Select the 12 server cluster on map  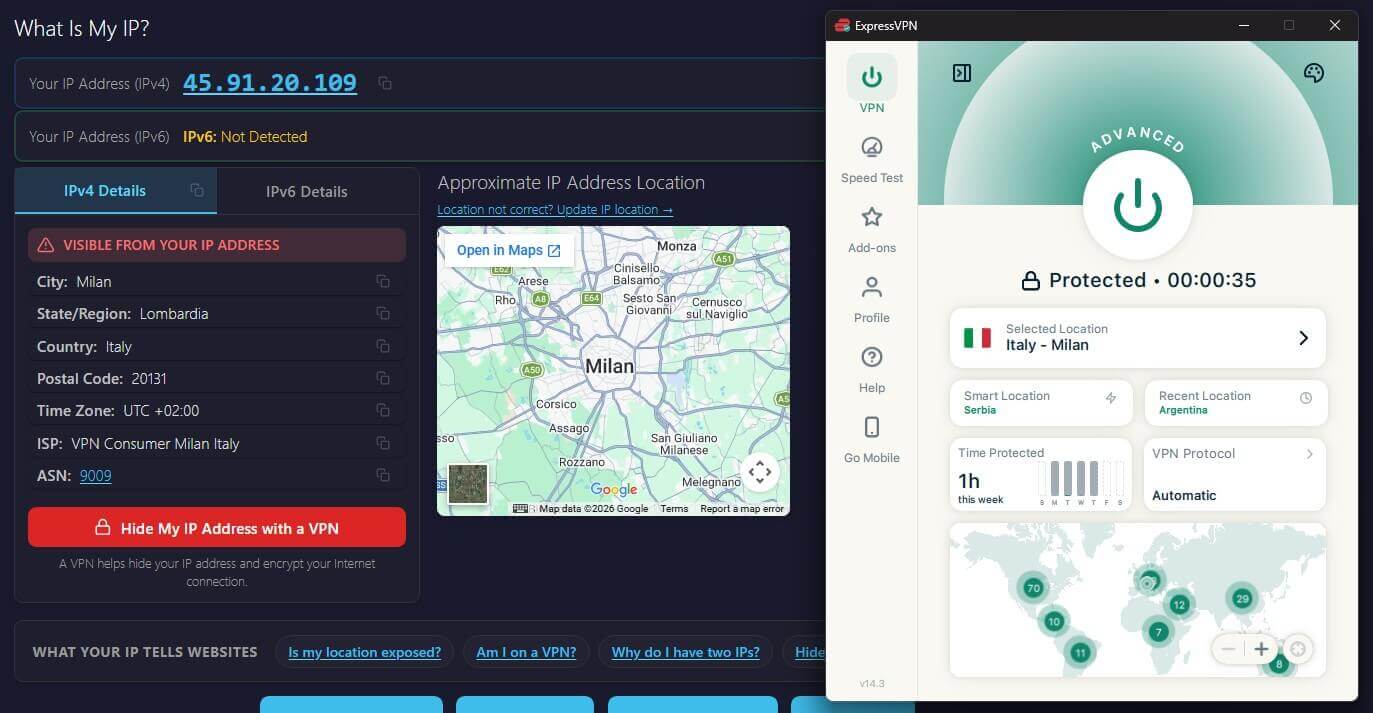1180,604
